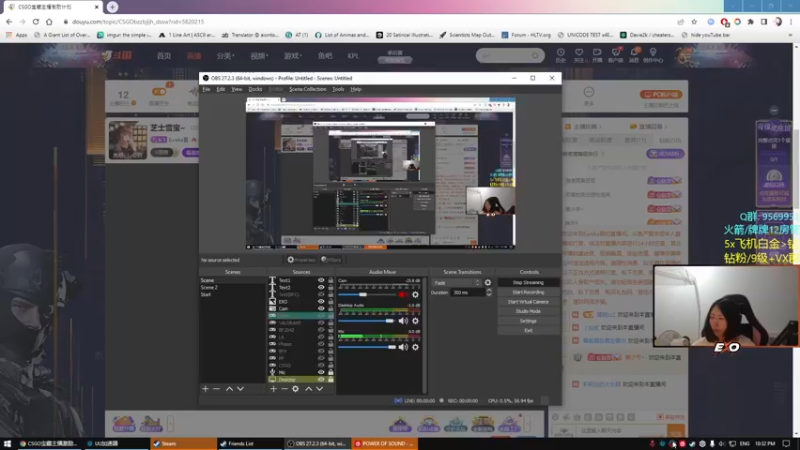The image size is (800, 450).
Task: Move scene up in Scenes panel
Action: (x=229, y=389)
